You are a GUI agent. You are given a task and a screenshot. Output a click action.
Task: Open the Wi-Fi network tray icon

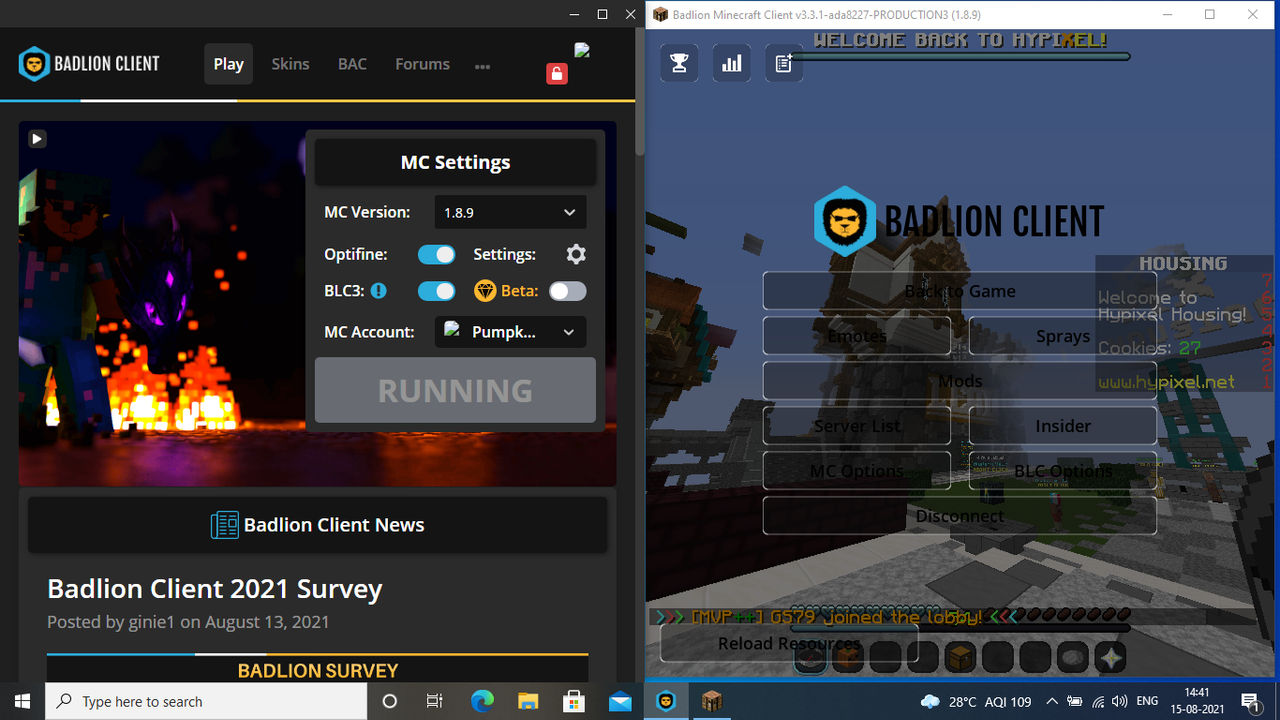point(1098,702)
